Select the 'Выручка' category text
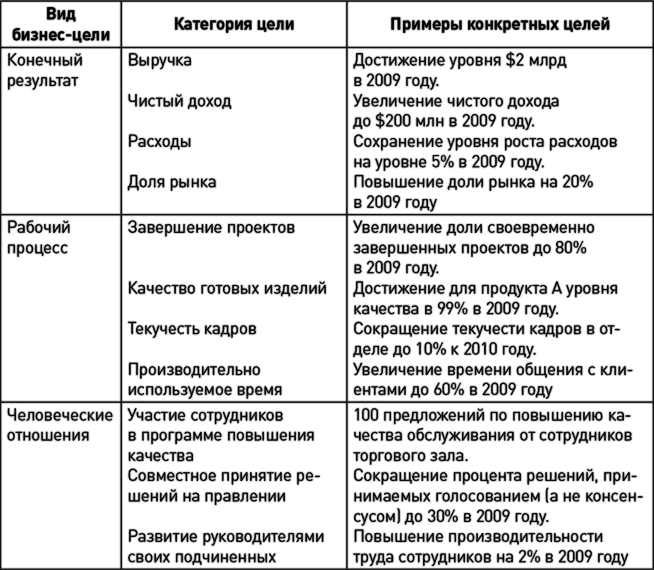This screenshot has height=570, width=654. (159, 60)
